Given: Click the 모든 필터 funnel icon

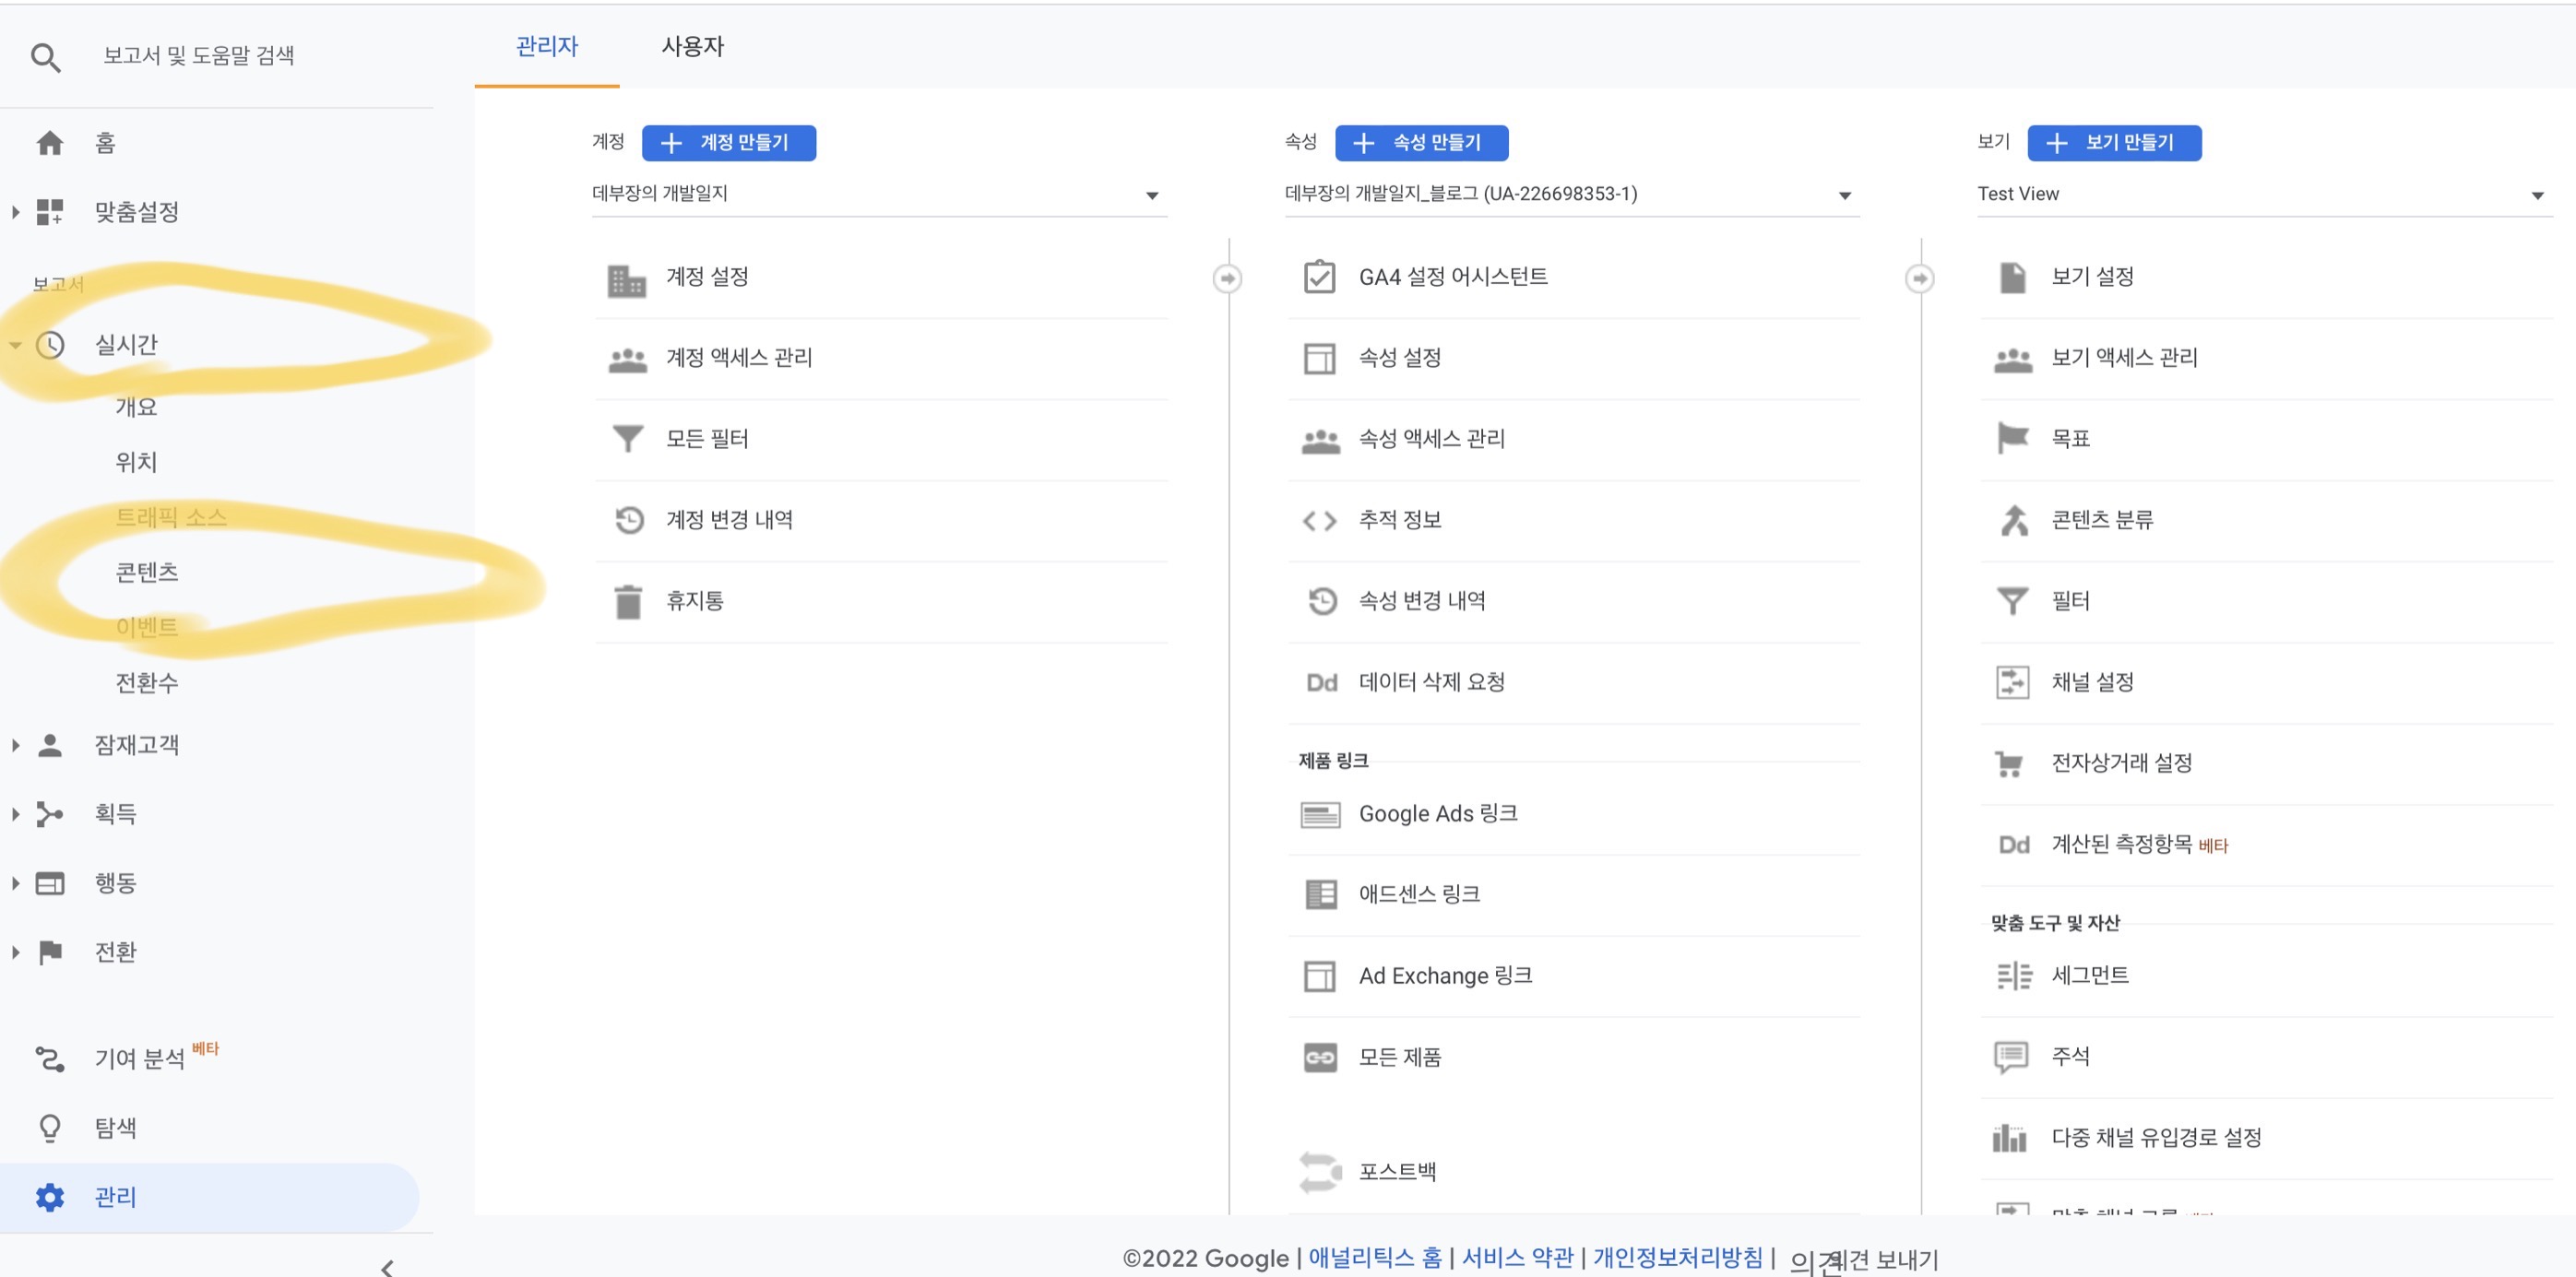Looking at the screenshot, I should point(628,439).
